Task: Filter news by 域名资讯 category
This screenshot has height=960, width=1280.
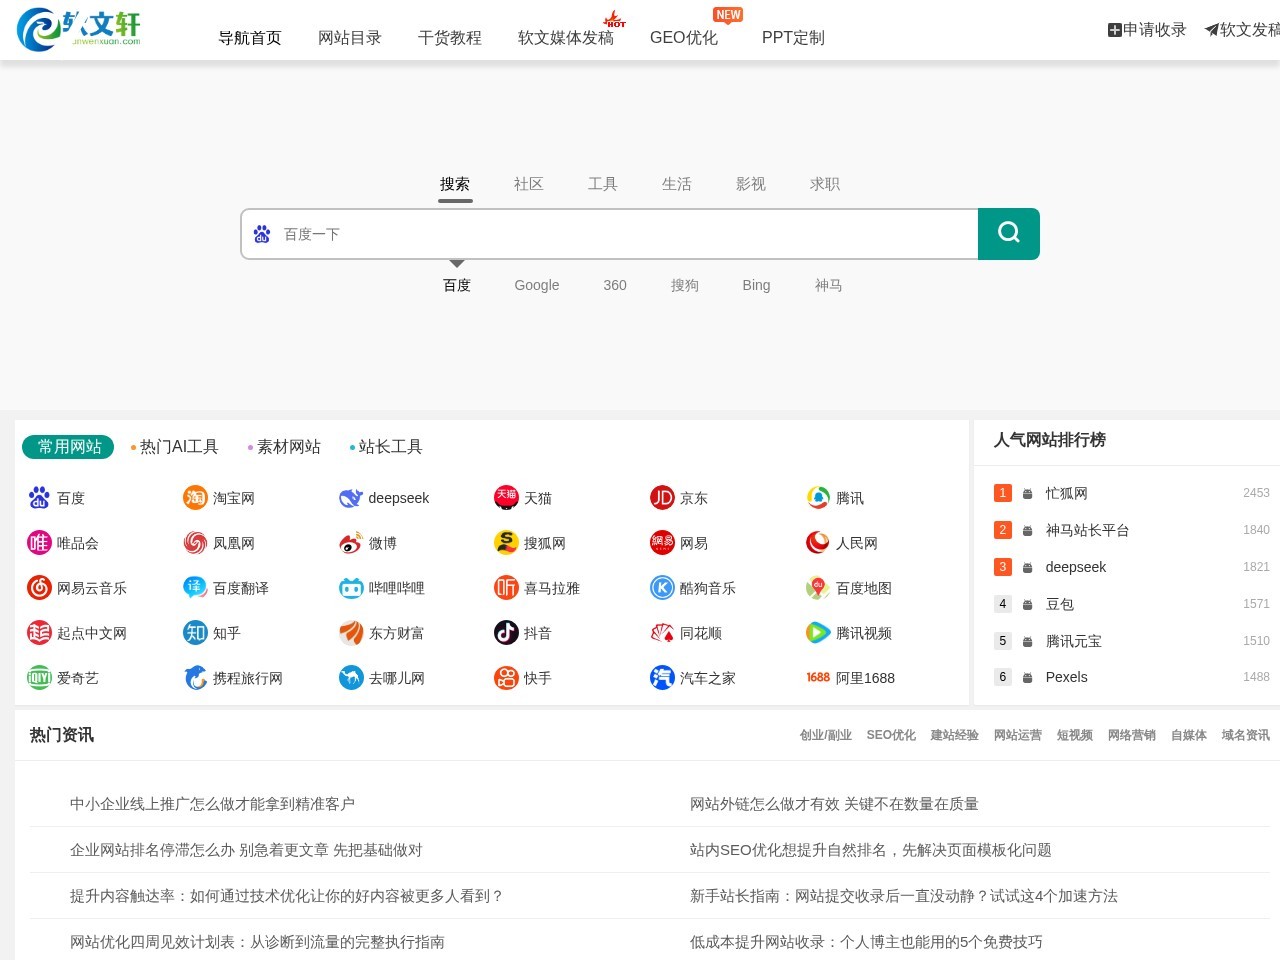Action: (1245, 735)
